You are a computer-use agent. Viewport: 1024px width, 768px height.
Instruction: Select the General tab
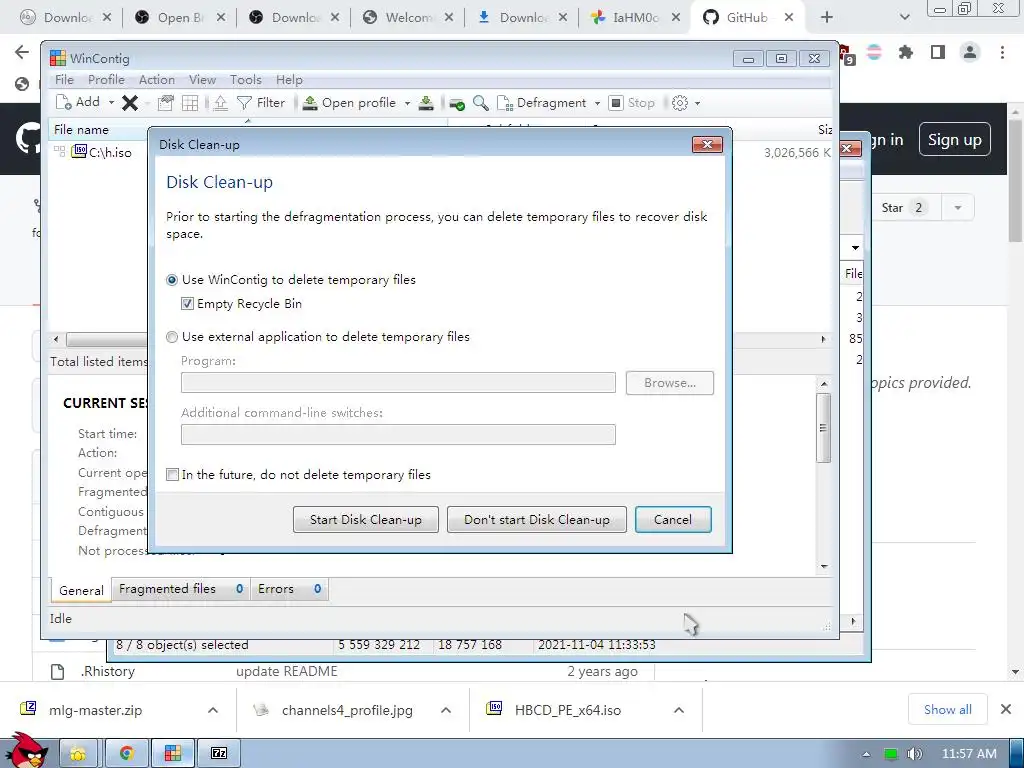pos(81,590)
